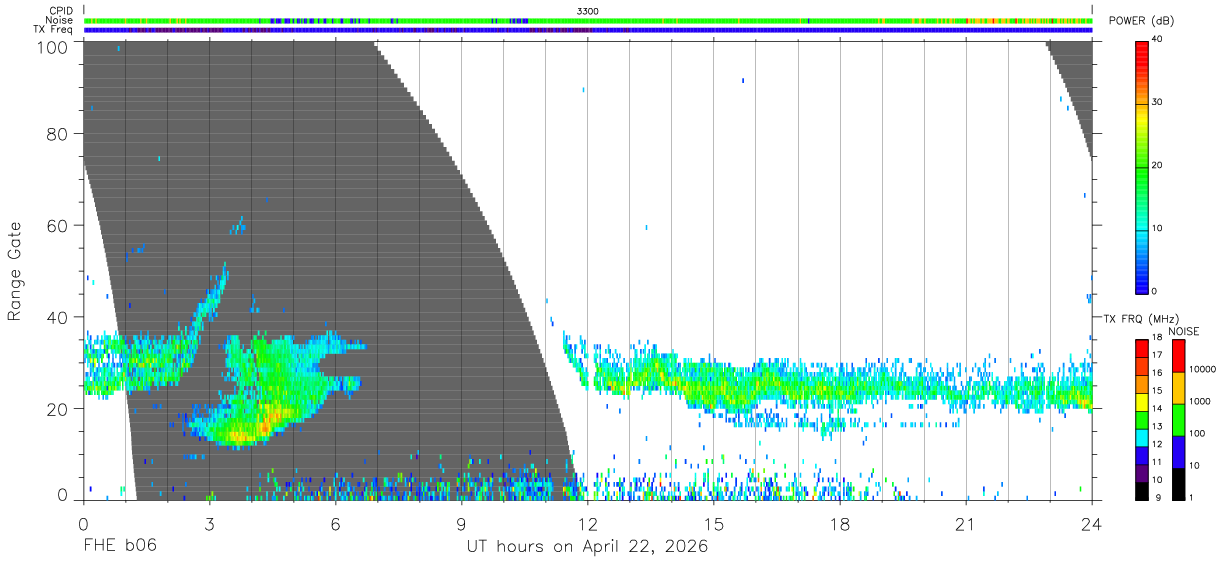1228x567 pixels.
Task: Click the FHE b06 radar beam label
Action: [120, 547]
